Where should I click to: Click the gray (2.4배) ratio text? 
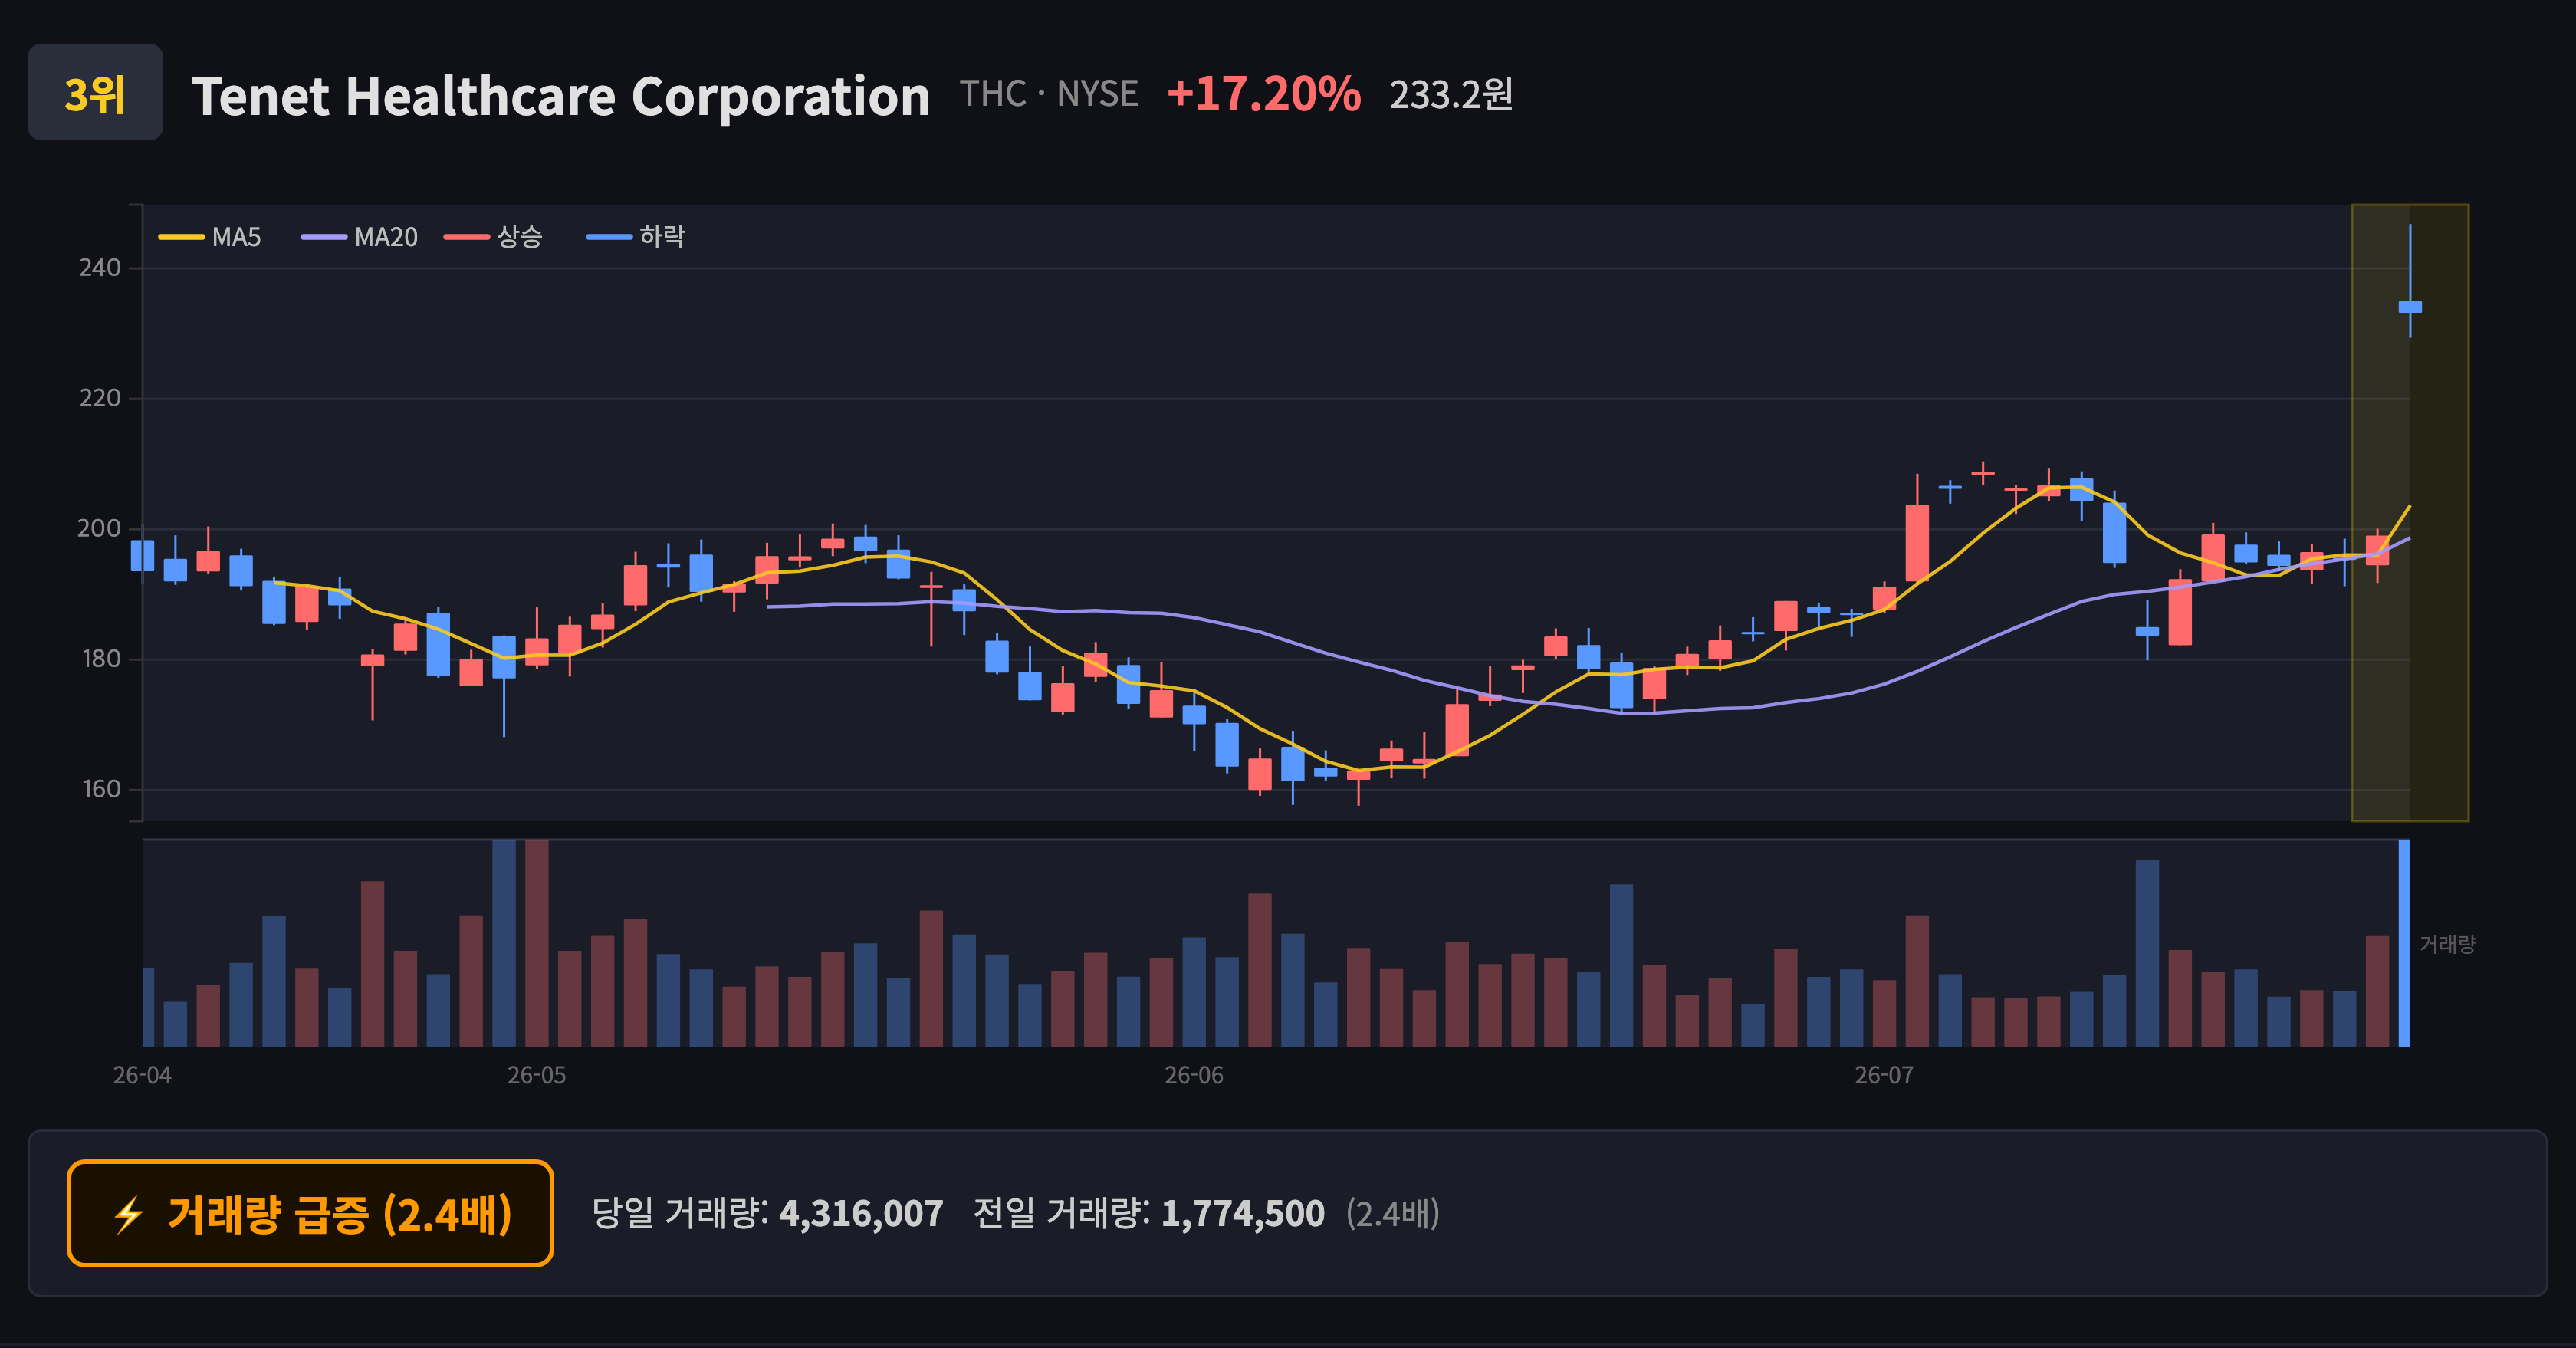(1393, 1214)
